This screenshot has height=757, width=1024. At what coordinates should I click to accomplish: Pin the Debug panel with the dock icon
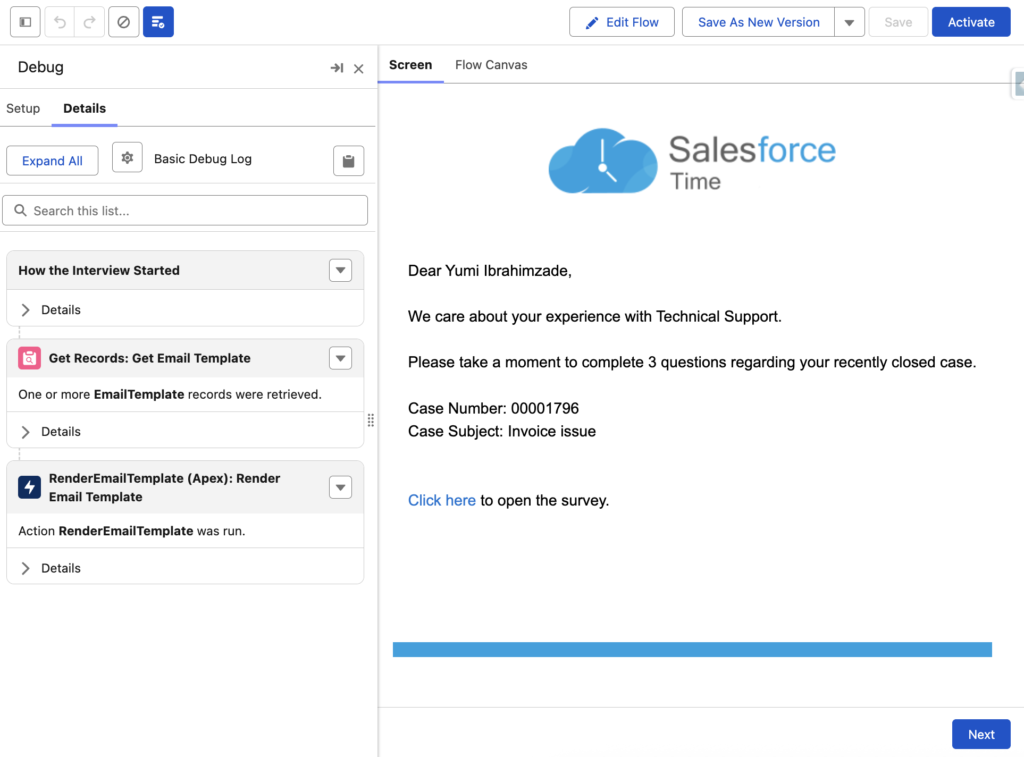pyautogui.click(x=338, y=68)
